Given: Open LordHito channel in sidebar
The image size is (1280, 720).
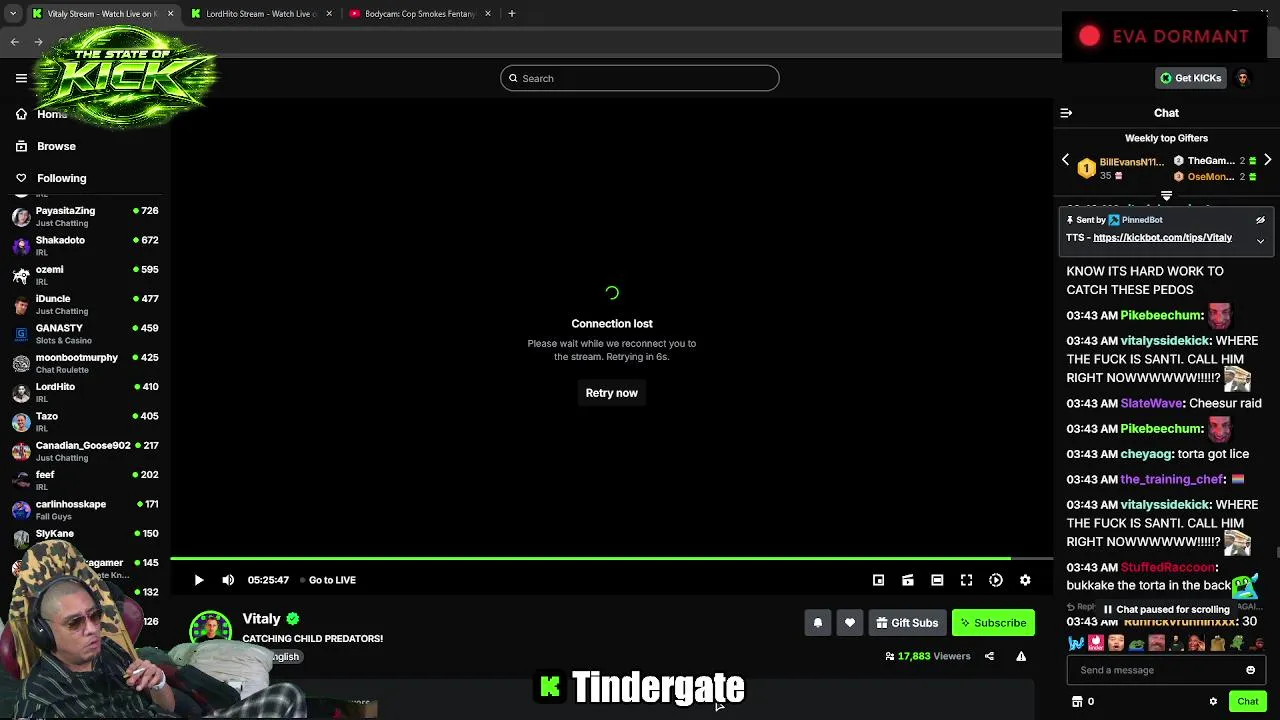Looking at the screenshot, I should [85, 392].
